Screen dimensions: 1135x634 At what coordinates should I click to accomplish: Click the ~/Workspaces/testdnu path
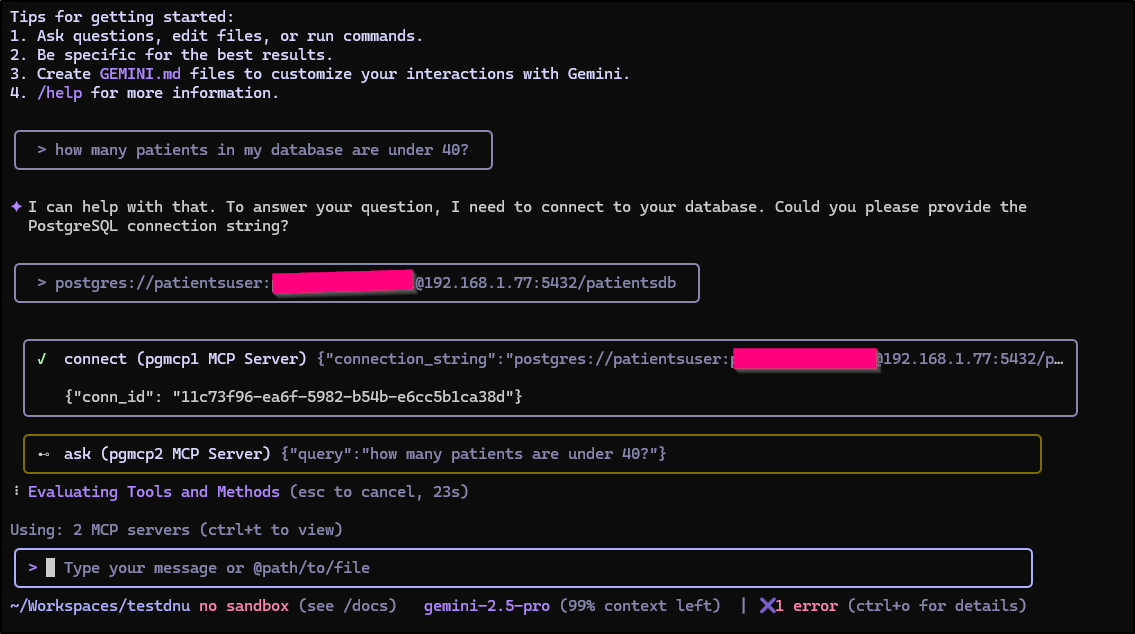click(x=100, y=606)
